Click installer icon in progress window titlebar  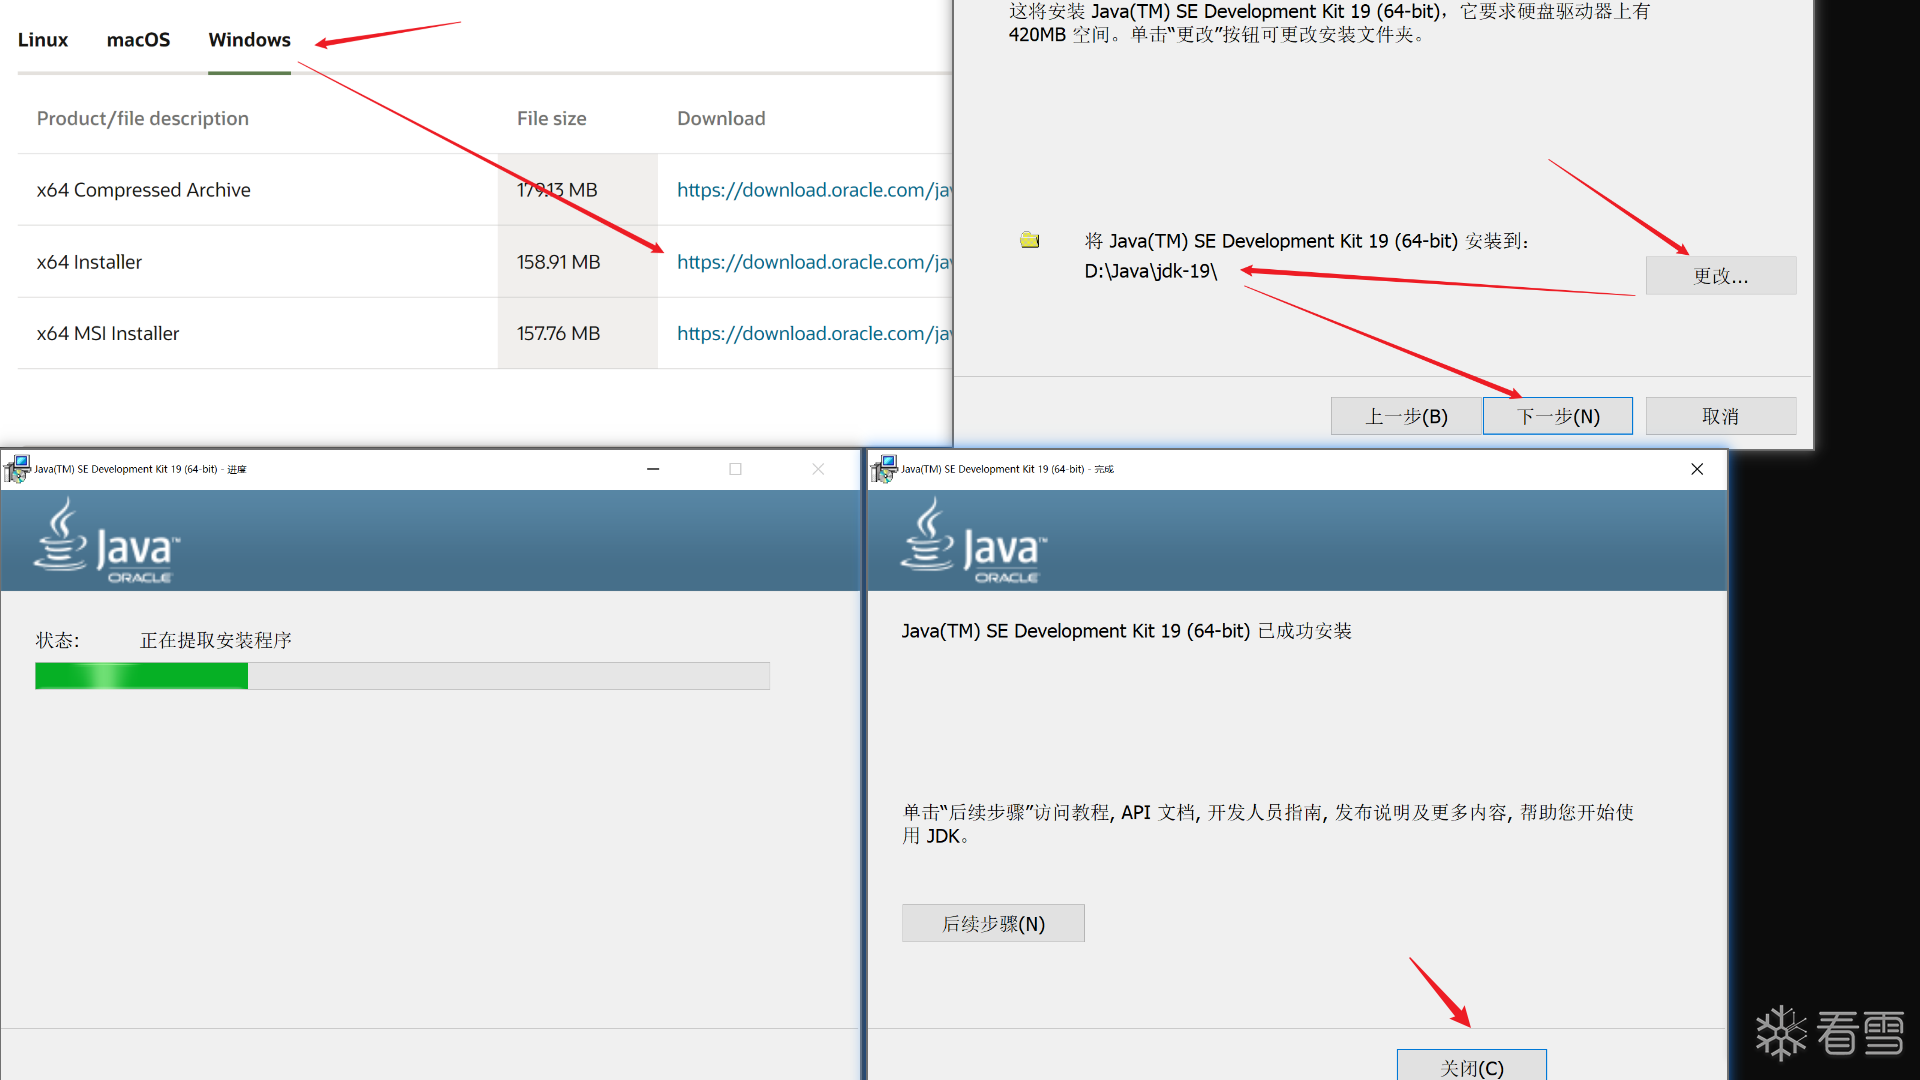click(17, 468)
